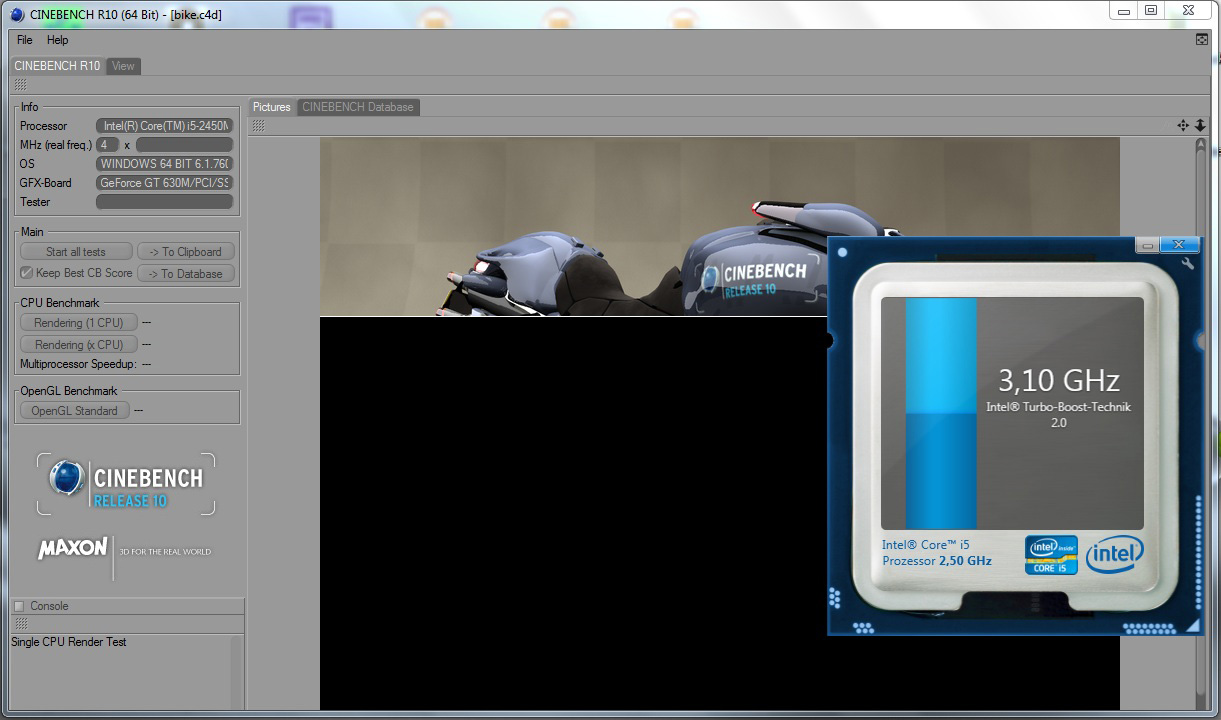
Task: Toggle the Keep Best CB Score checkbox
Action: coord(27,273)
